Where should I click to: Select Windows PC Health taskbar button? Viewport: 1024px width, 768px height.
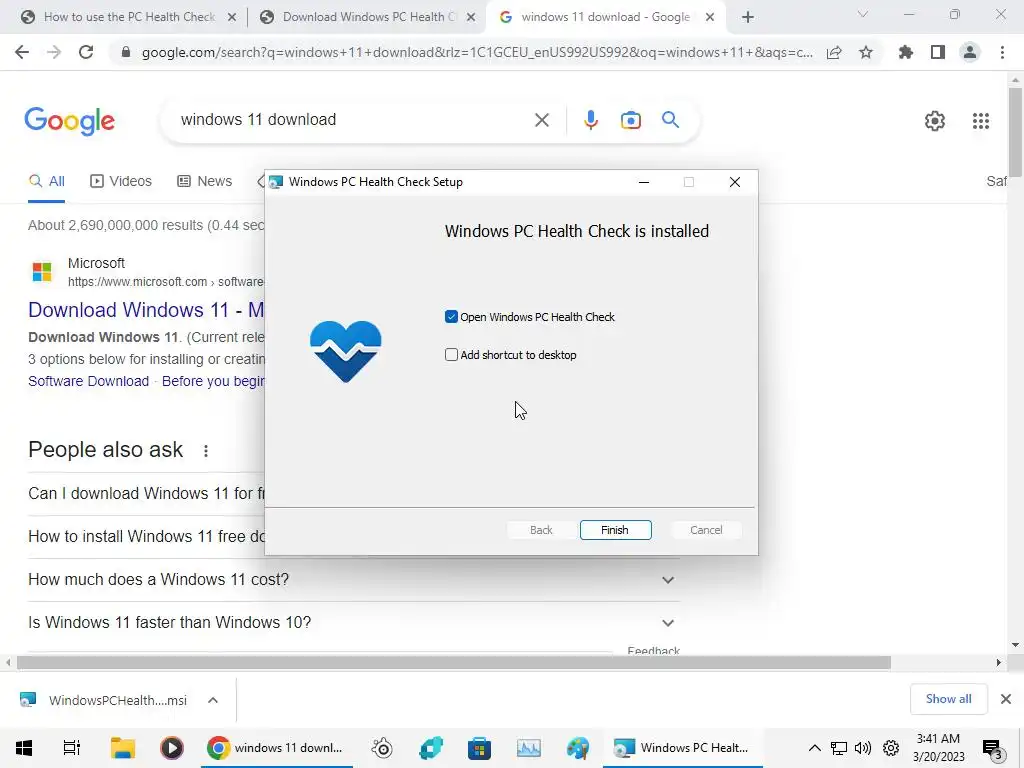[683, 748]
